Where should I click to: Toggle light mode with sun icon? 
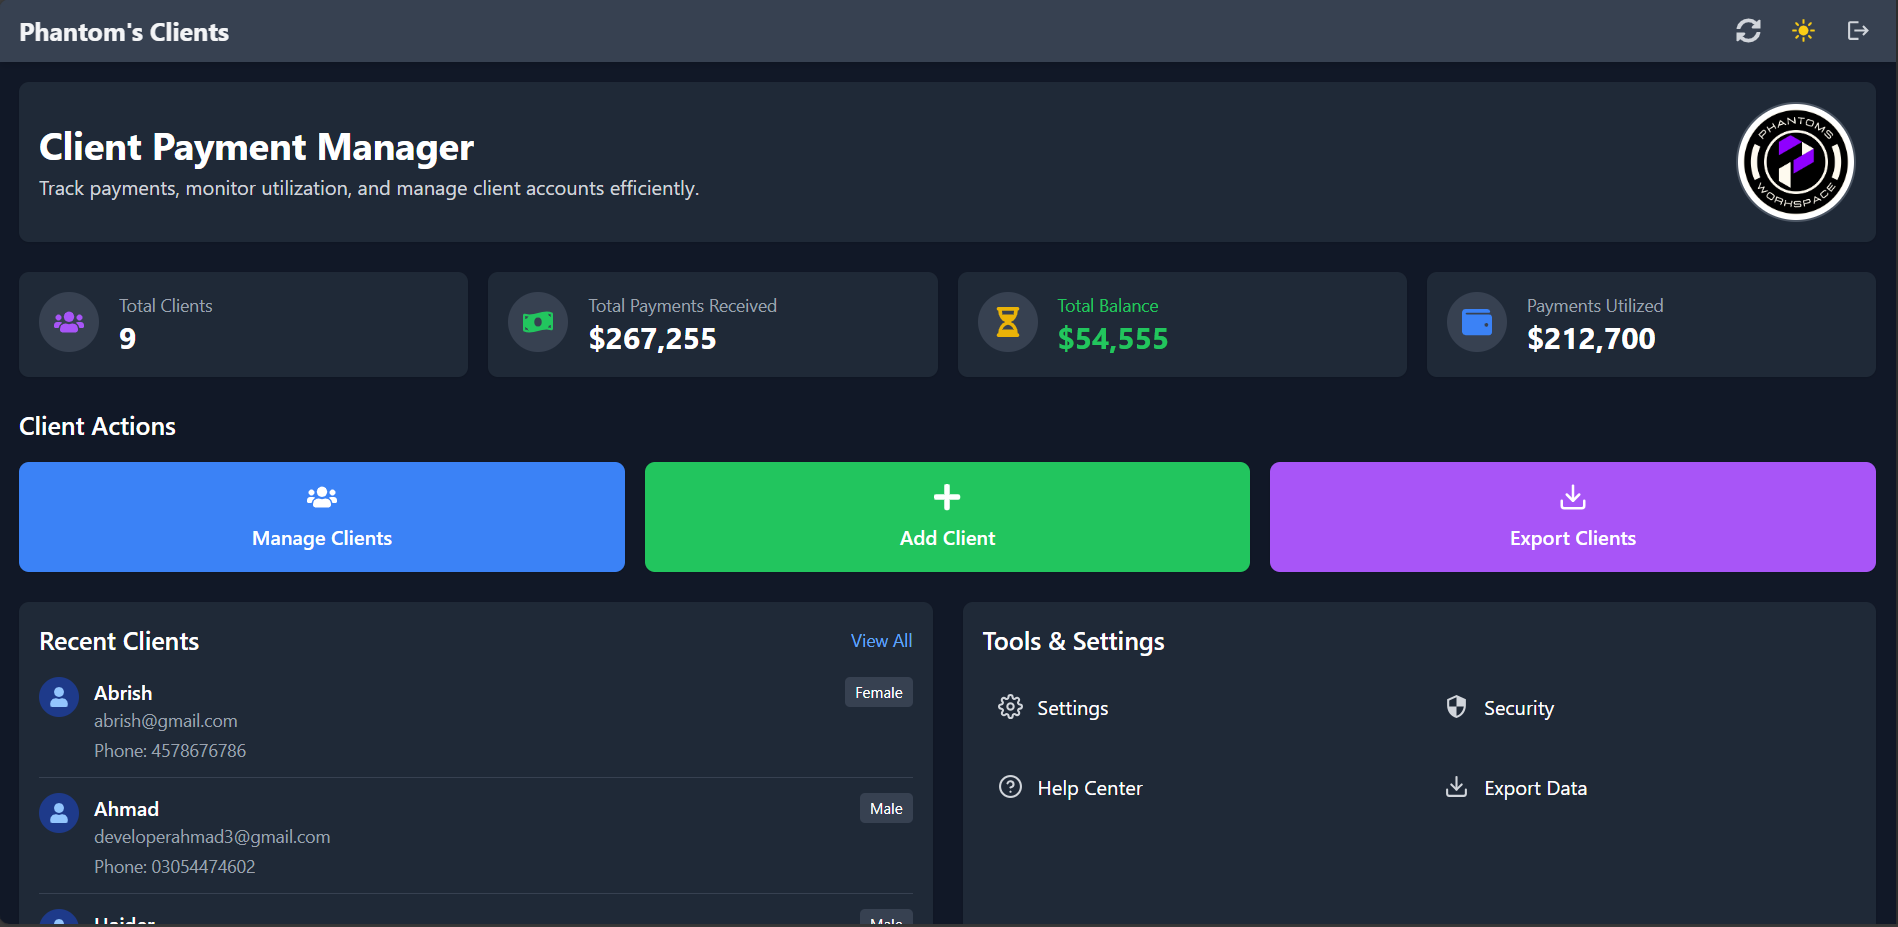pos(1803,31)
